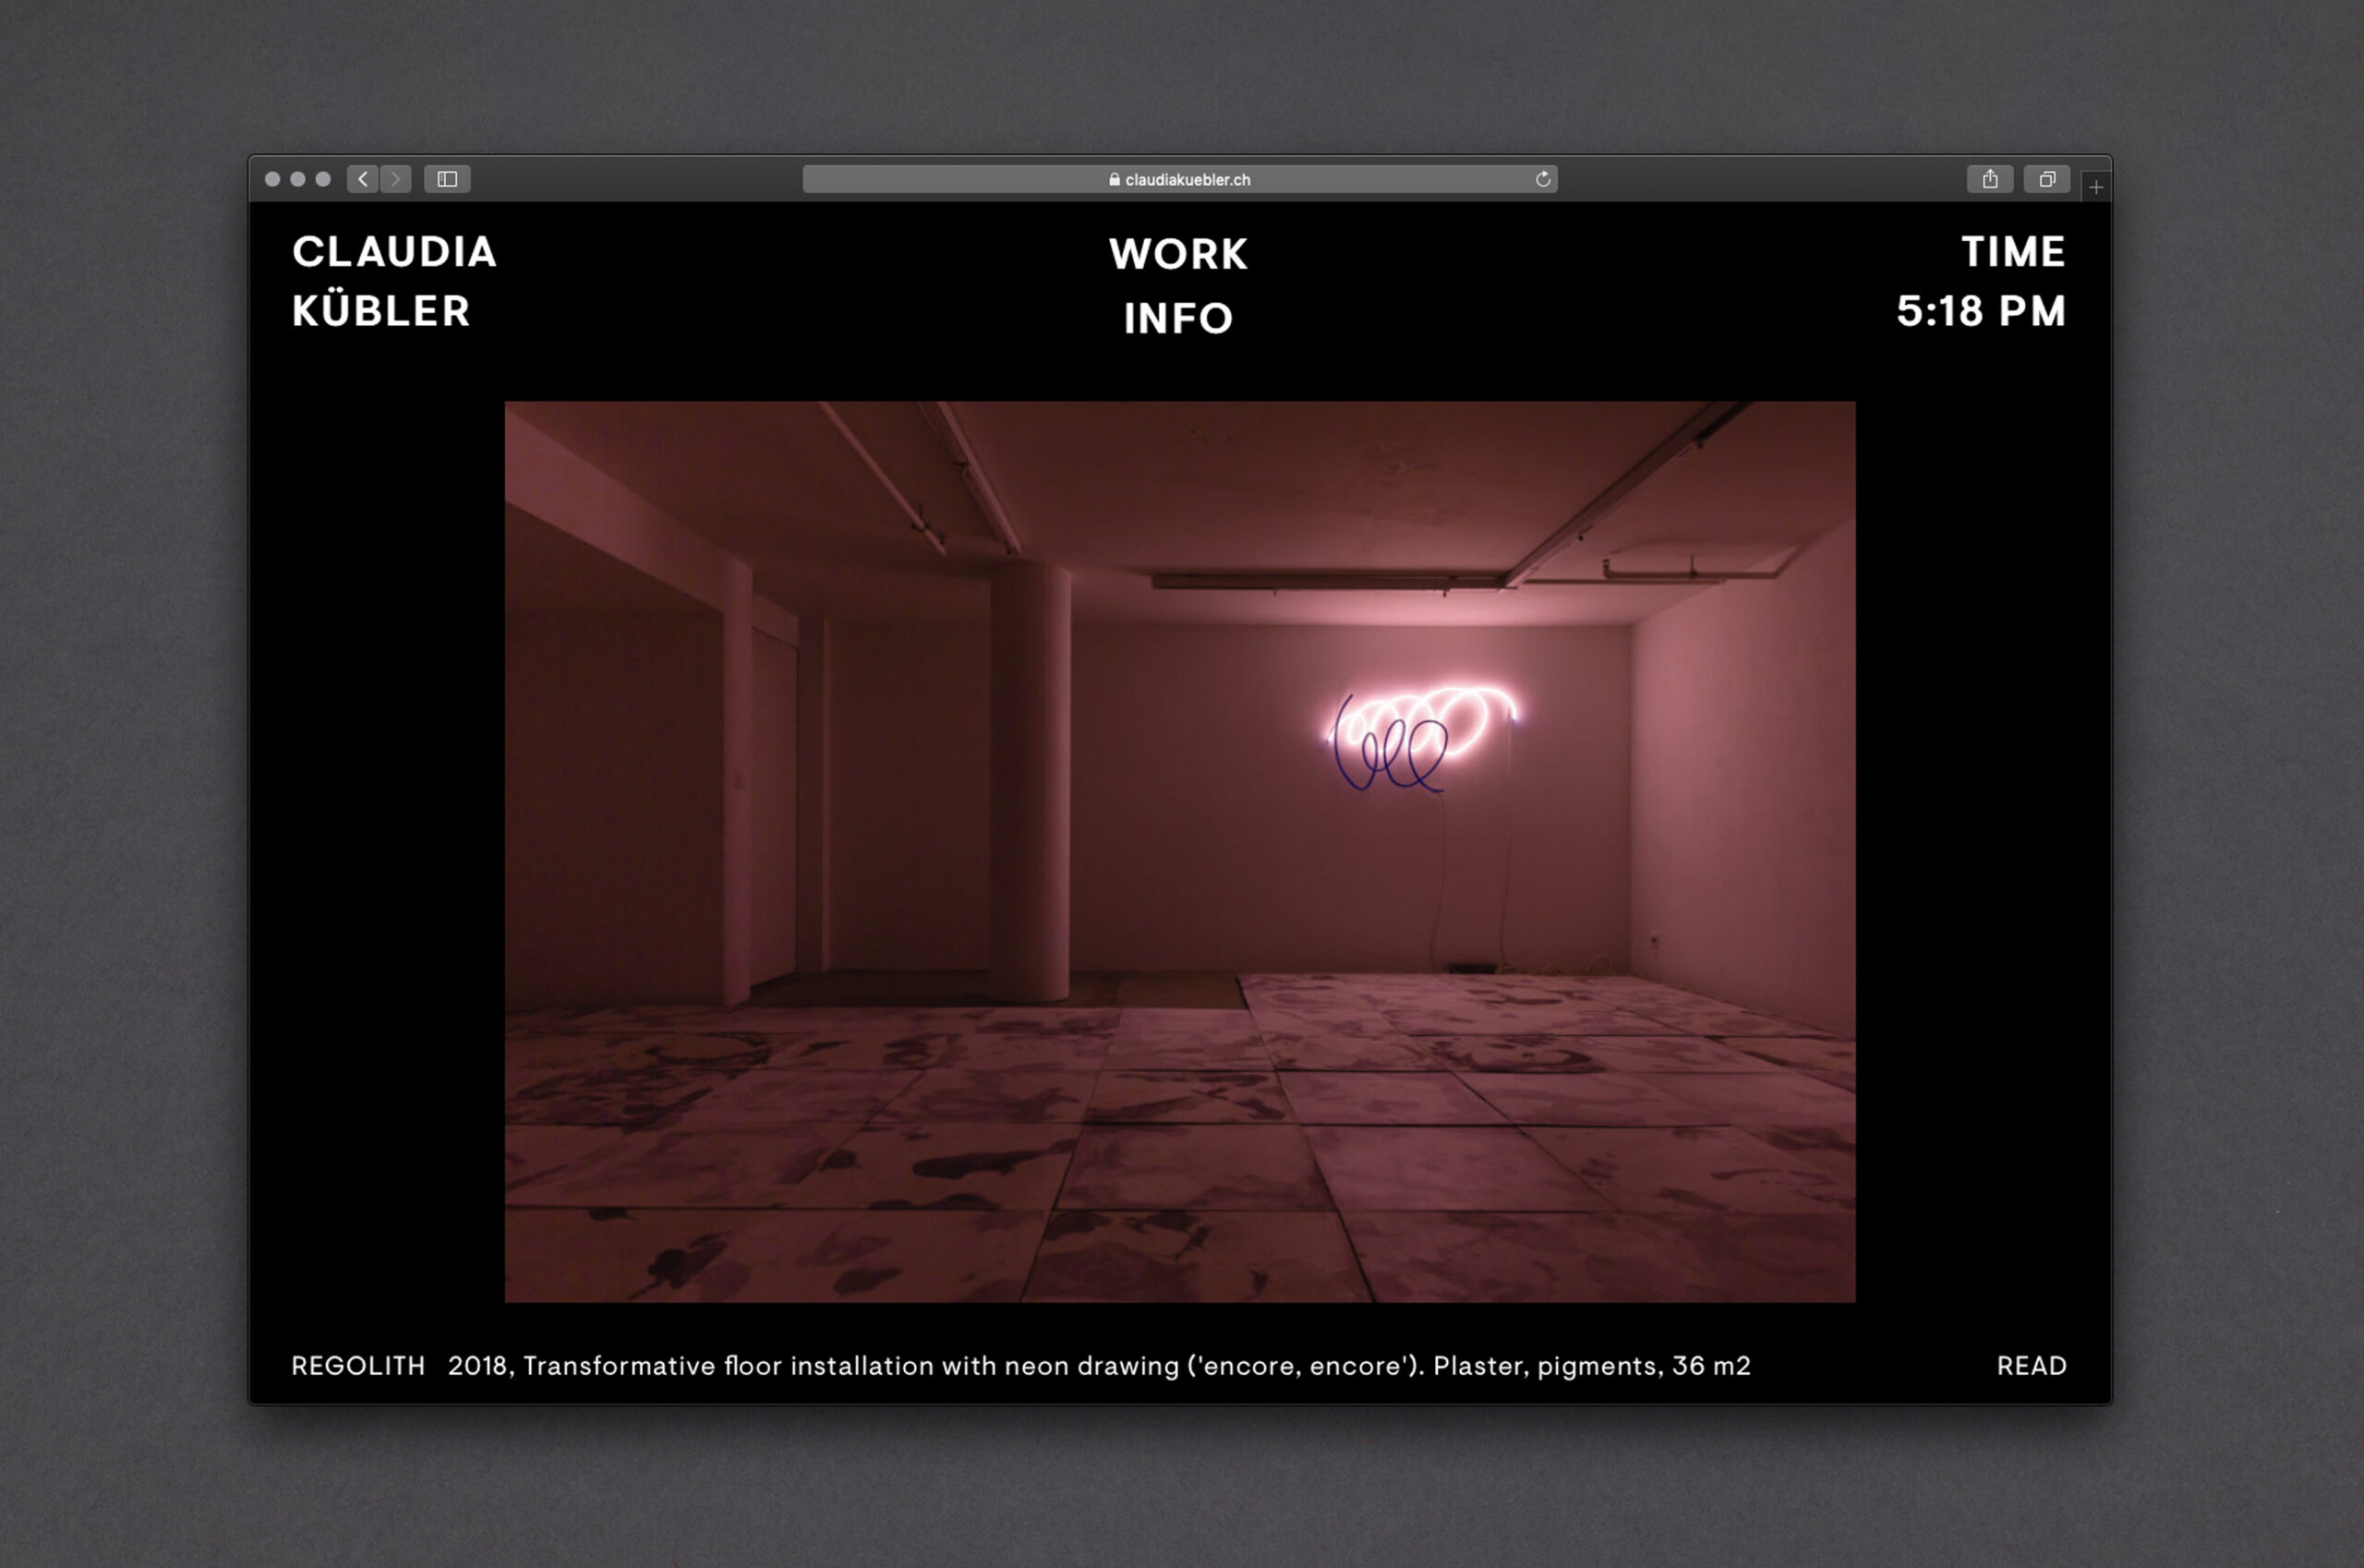Open the READ link
The height and width of the screenshot is (1568, 2364).
tap(2031, 1366)
